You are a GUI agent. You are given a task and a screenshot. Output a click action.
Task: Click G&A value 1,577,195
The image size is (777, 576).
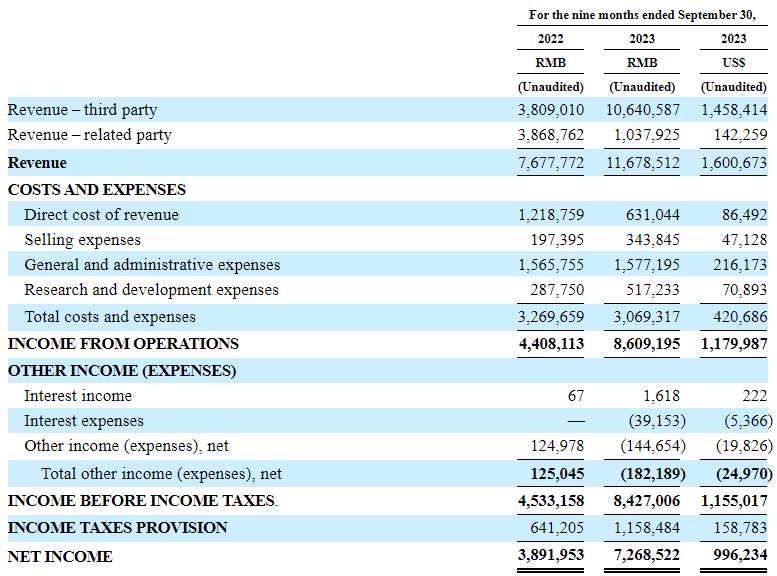pyautogui.click(x=647, y=265)
